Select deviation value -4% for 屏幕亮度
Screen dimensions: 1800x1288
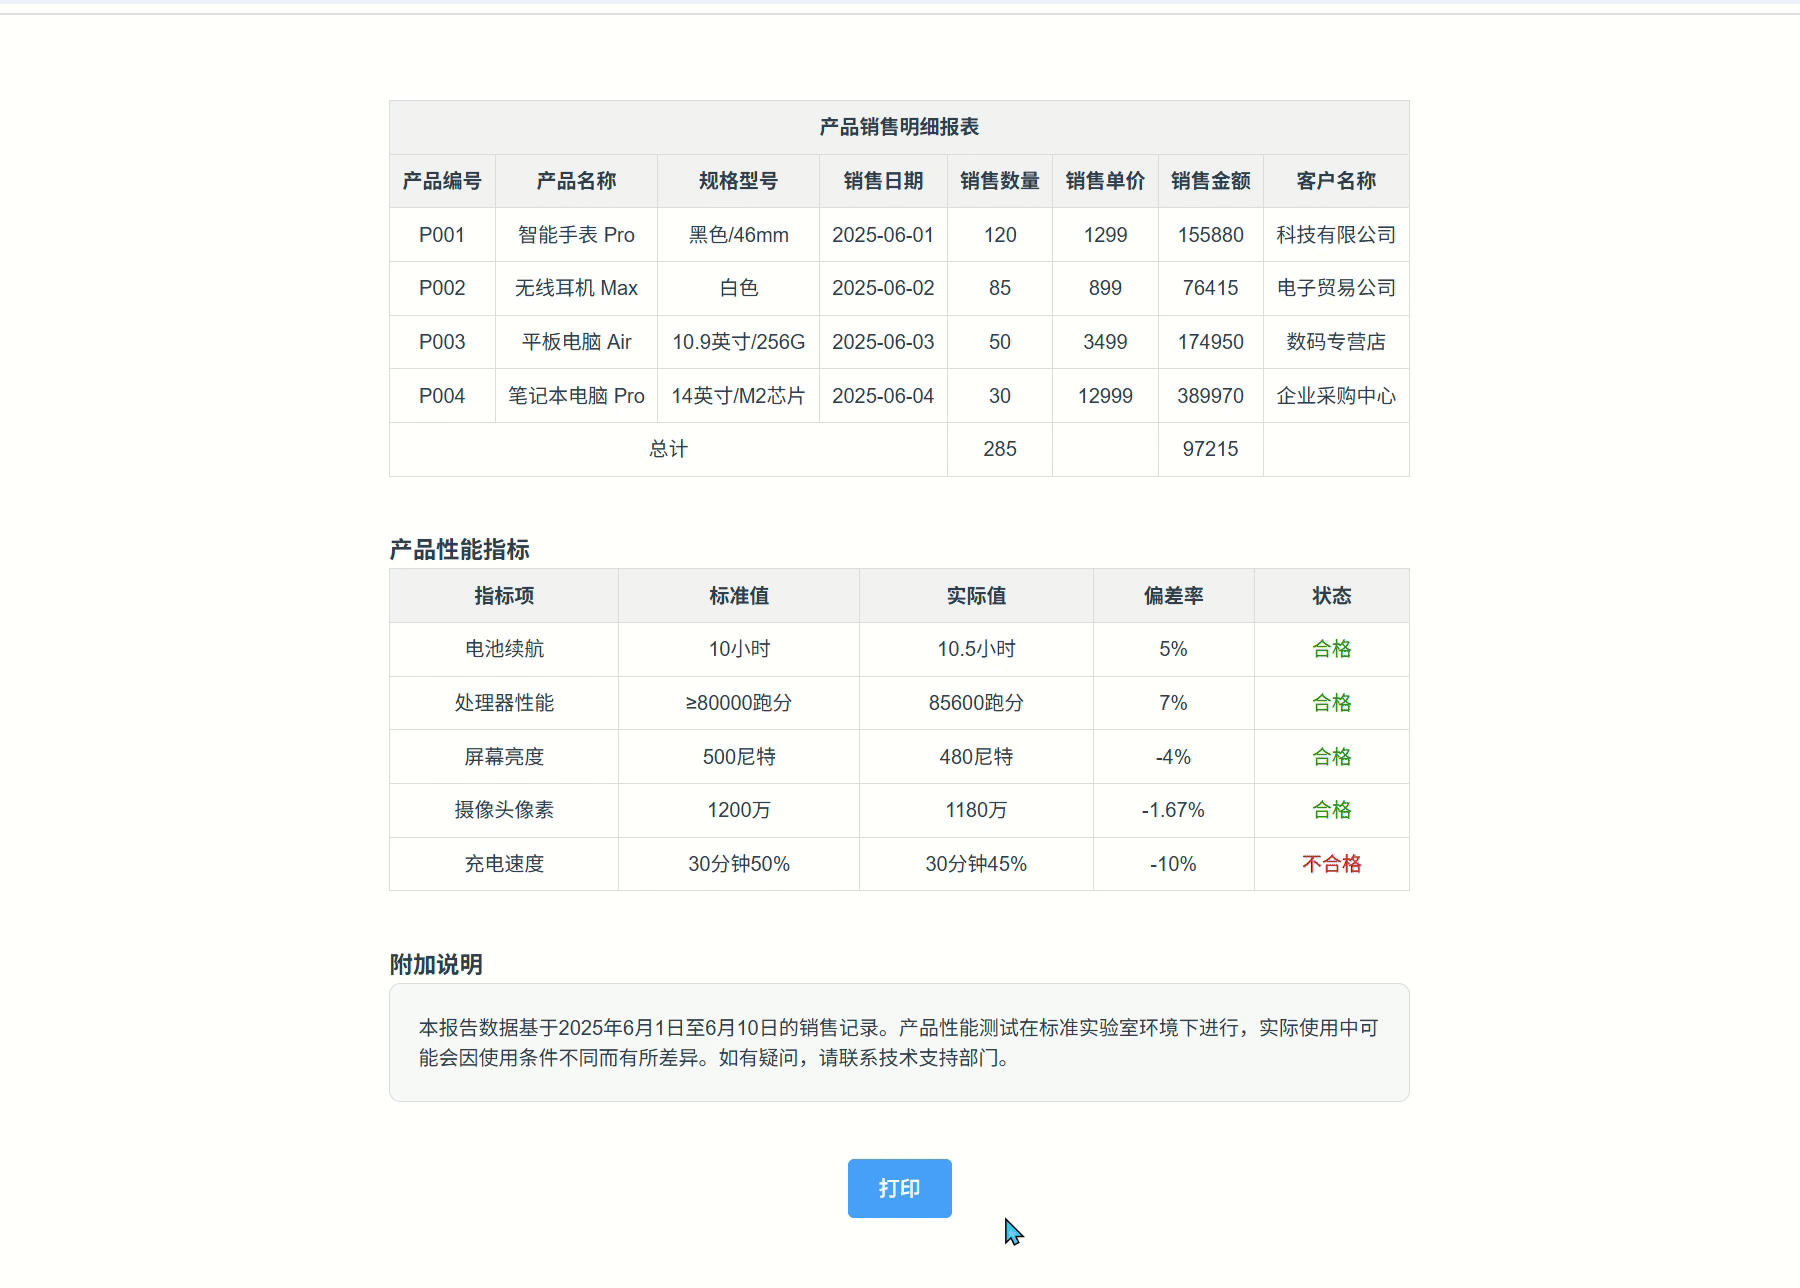click(1172, 756)
